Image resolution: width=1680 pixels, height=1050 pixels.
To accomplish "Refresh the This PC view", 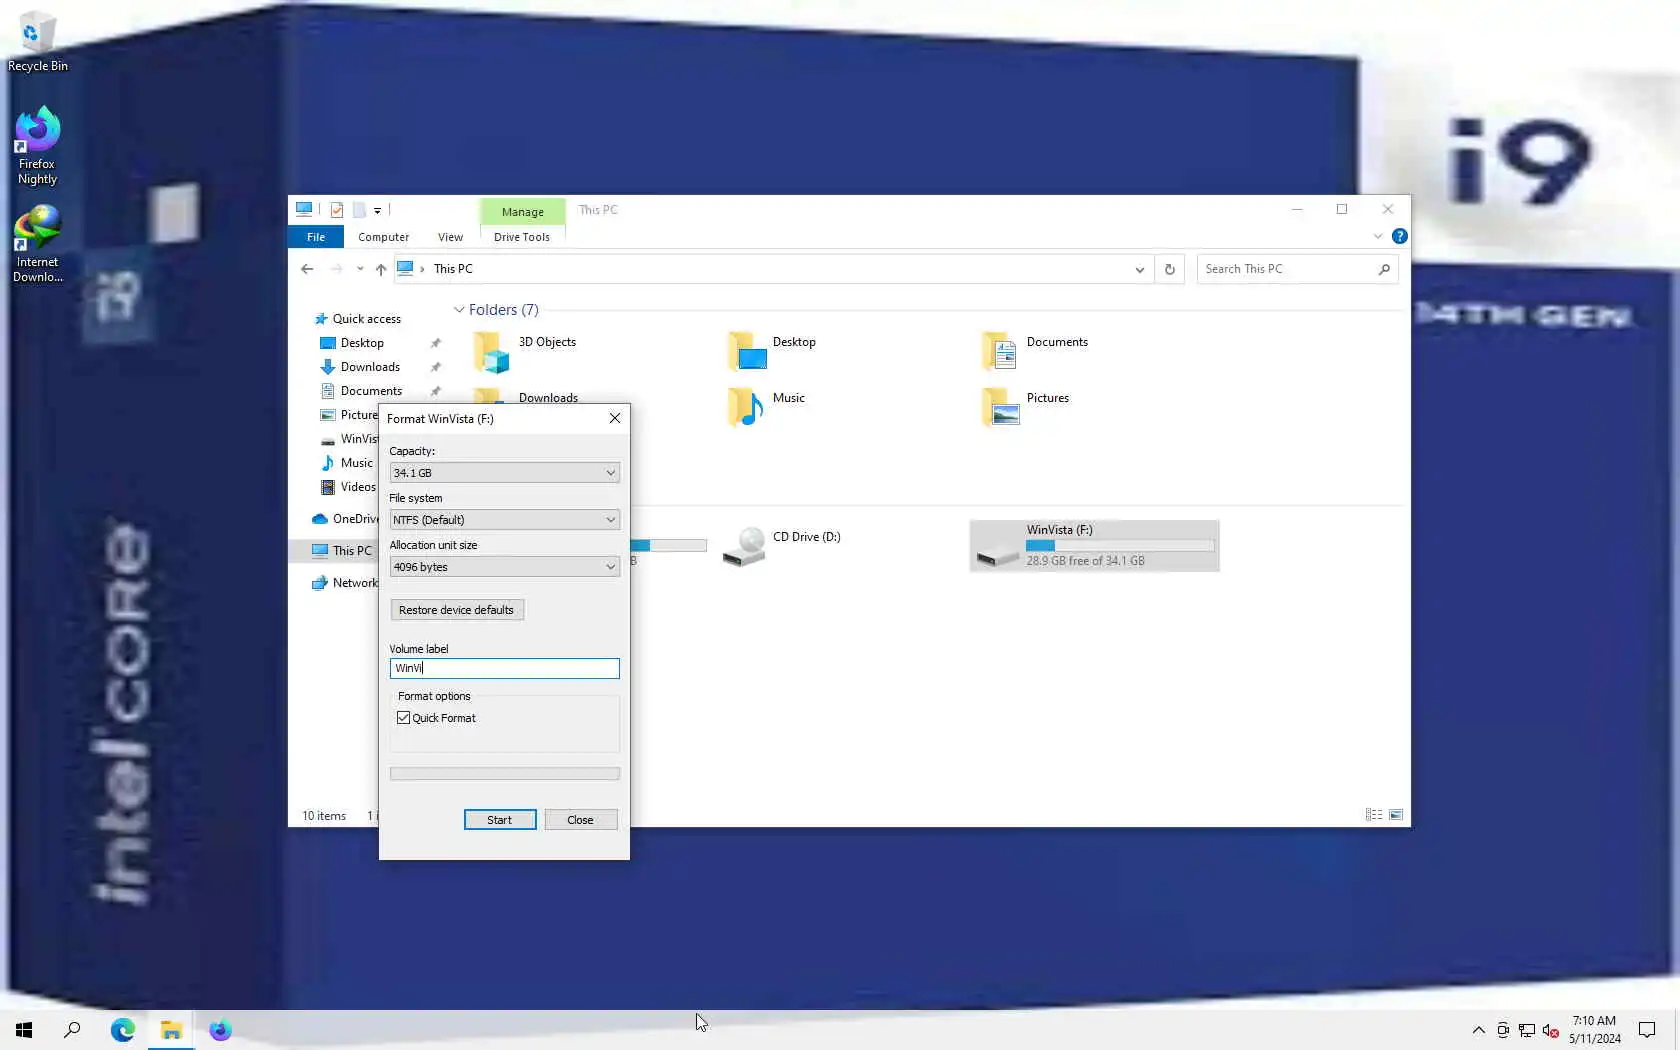I will tap(1169, 269).
